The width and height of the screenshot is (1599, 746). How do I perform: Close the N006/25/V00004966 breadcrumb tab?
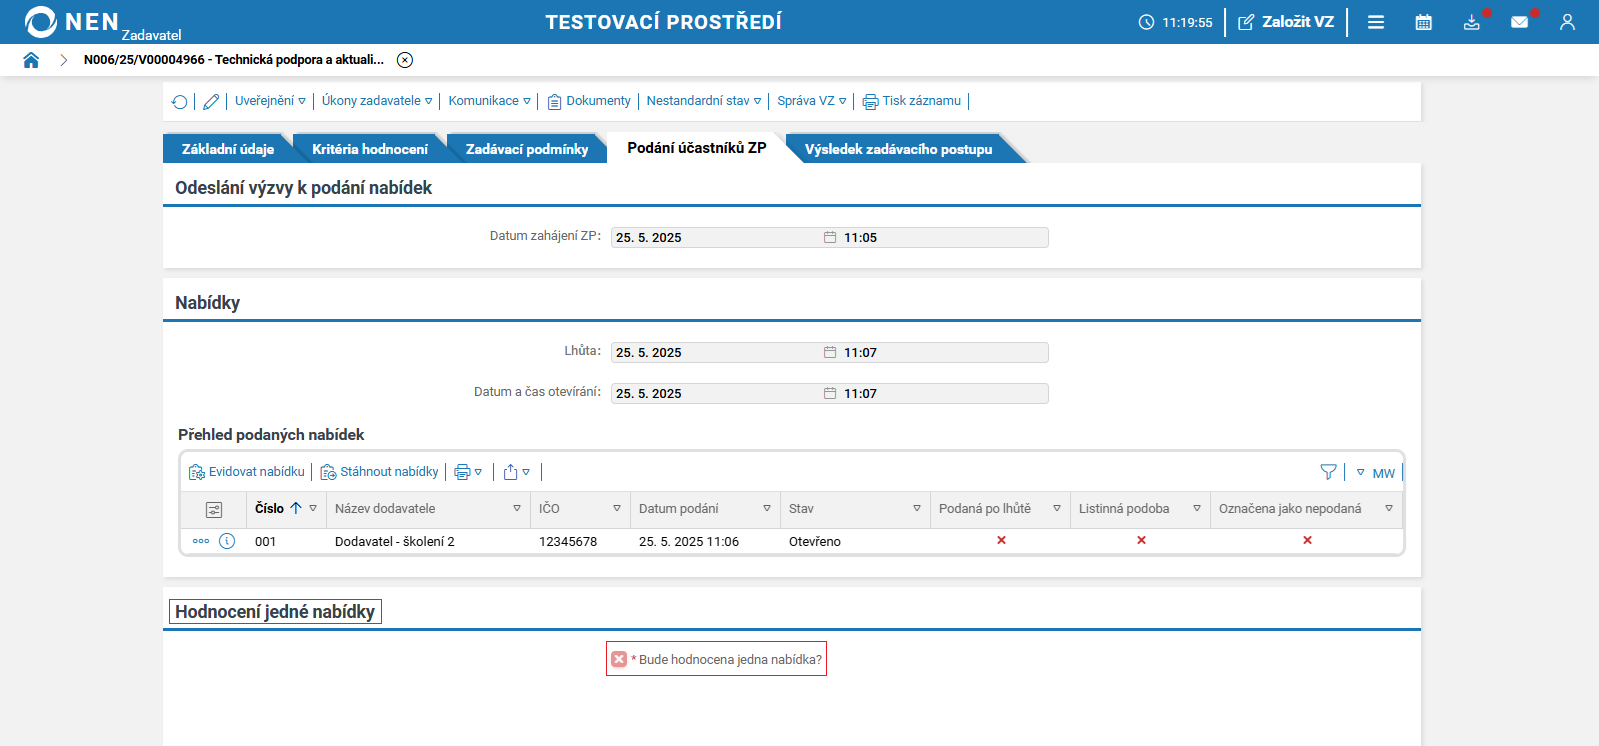[x=405, y=60]
